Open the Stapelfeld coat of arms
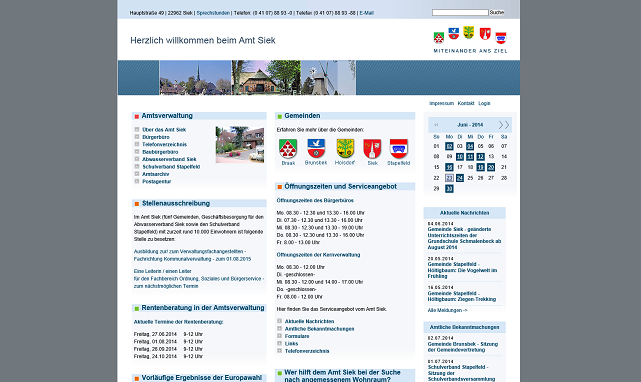 click(399, 149)
